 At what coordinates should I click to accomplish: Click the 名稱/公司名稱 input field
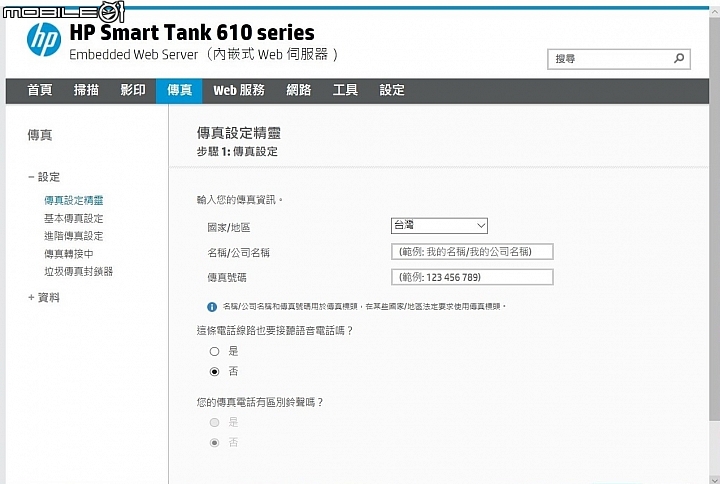pos(472,252)
